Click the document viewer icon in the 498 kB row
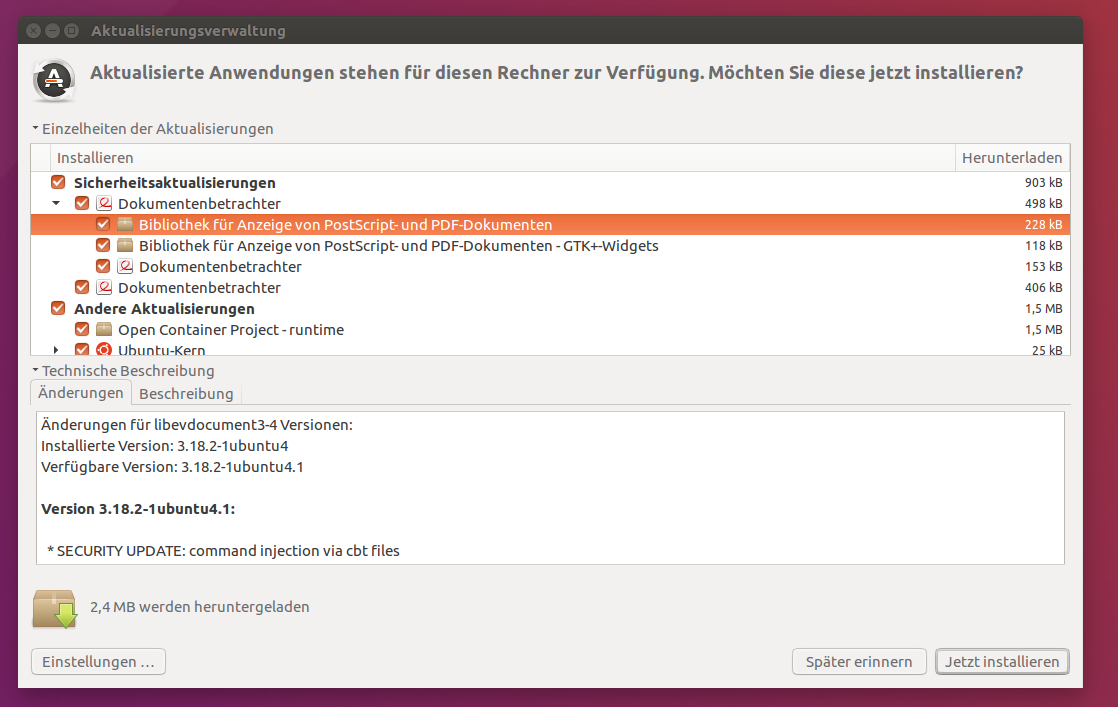This screenshot has height=707, width=1118. coord(104,204)
